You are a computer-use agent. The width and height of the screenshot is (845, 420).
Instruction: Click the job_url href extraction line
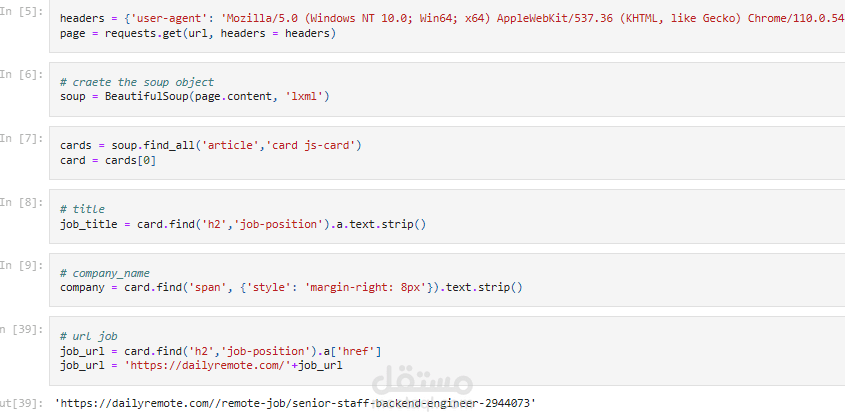click(221, 351)
